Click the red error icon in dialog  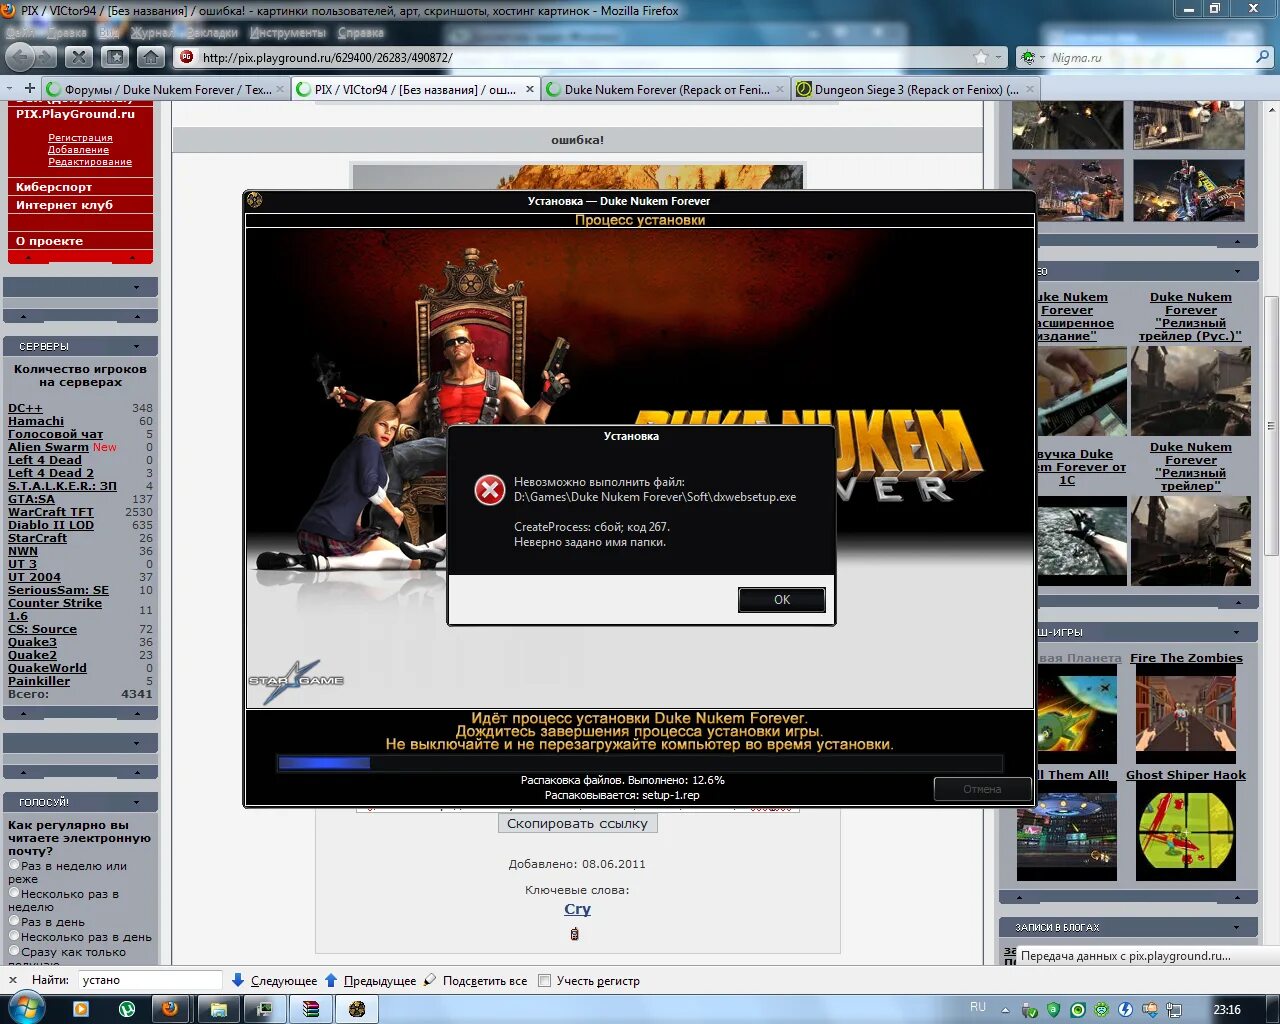(x=489, y=489)
